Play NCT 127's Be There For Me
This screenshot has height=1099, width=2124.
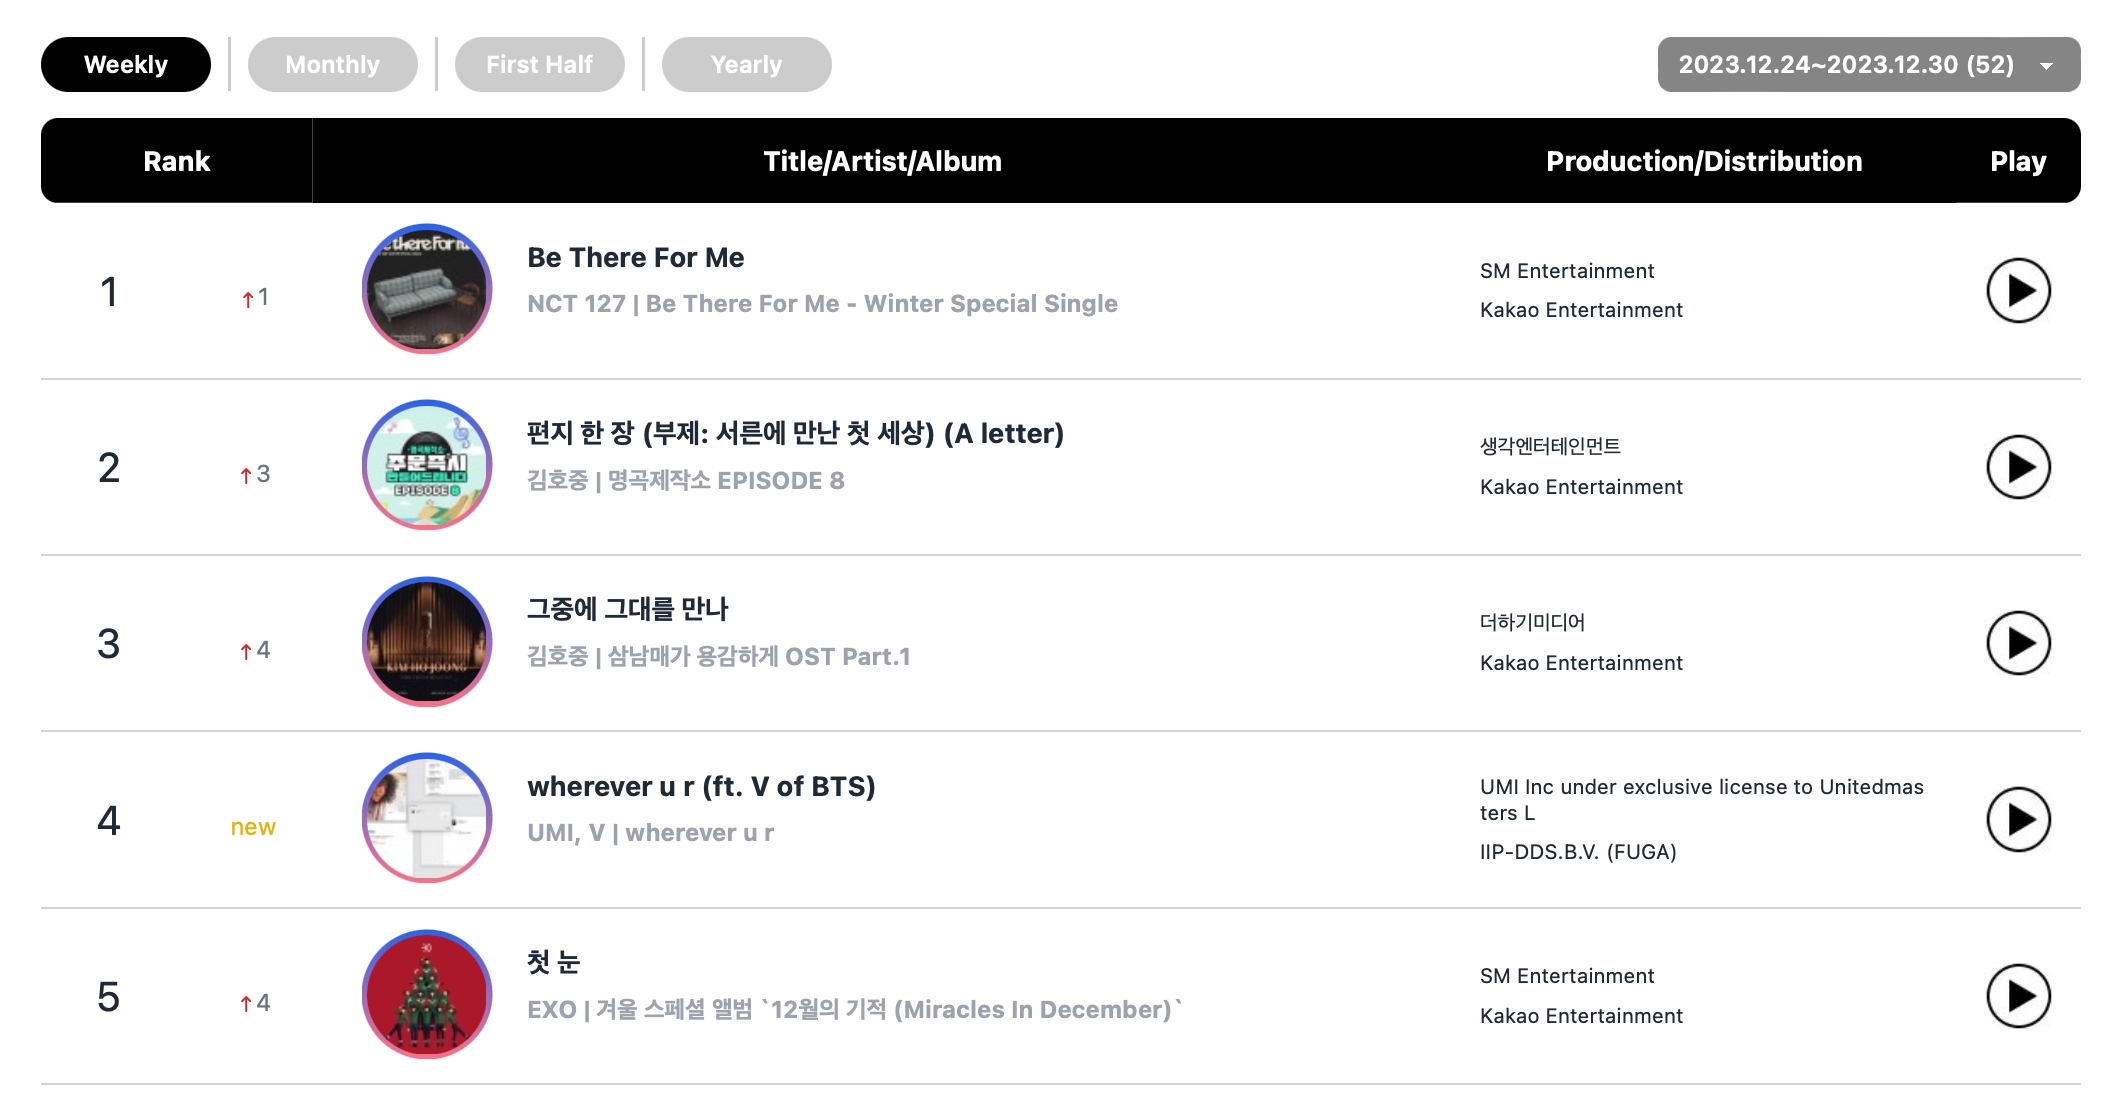click(x=2017, y=291)
